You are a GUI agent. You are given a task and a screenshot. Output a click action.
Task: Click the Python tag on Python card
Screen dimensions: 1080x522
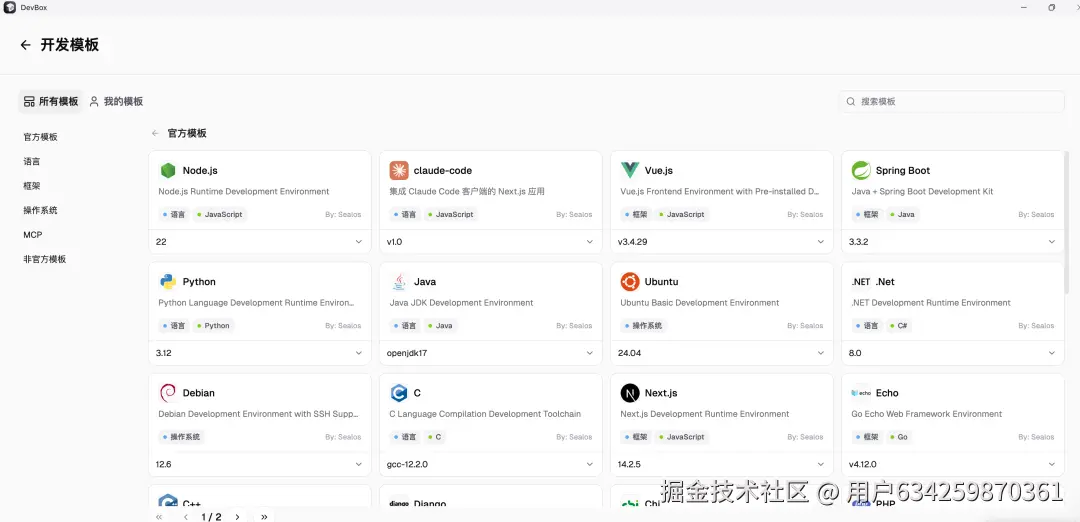[214, 326]
